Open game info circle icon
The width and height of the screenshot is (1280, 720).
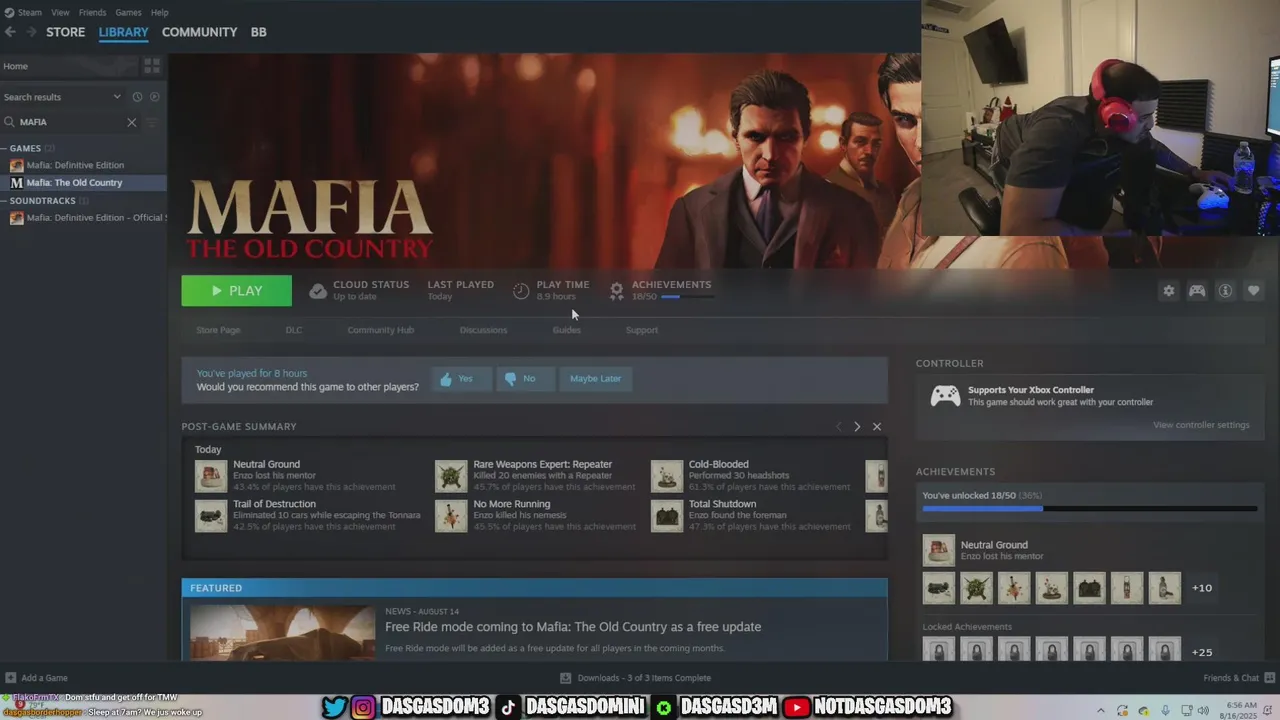pos(1225,291)
